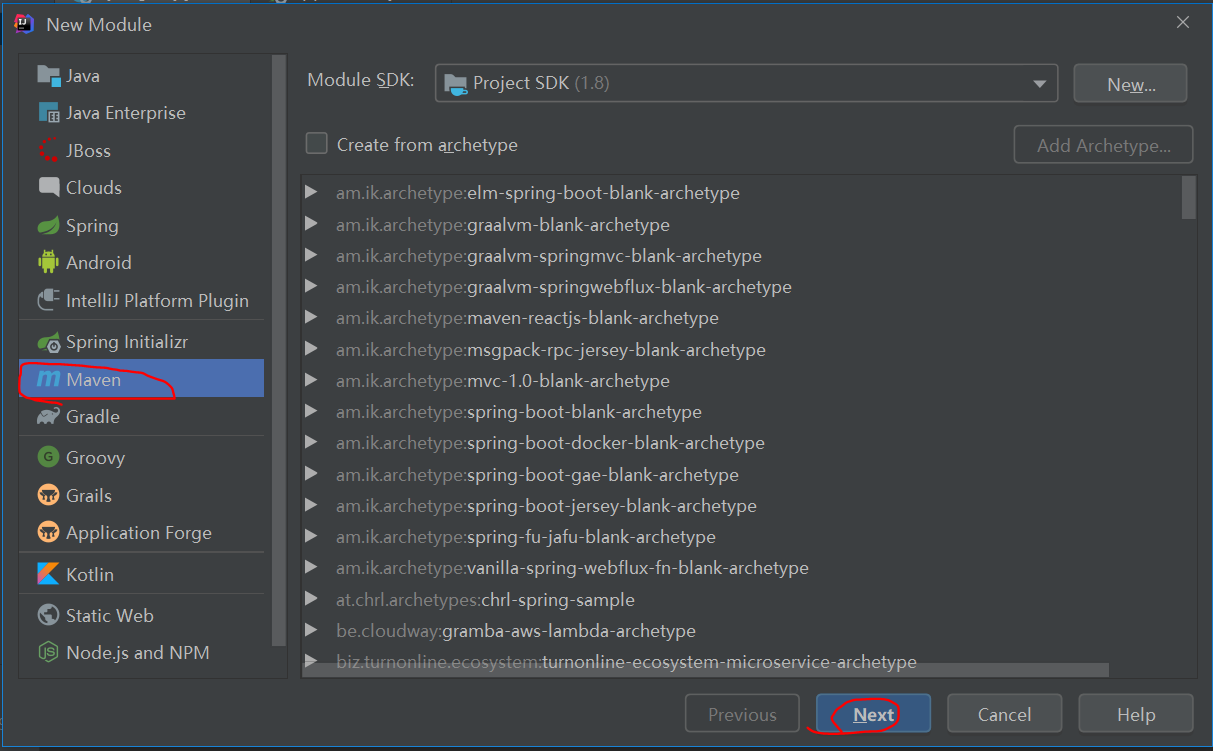
Task: Click the Project SDK folder icon in combo box
Action: tap(455, 83)
